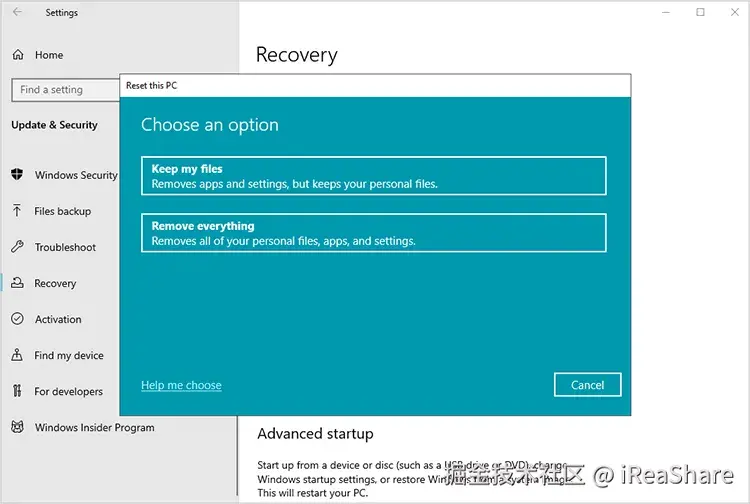The width and height of the screenshot is (750, 504).
Task: Click the Advanced startup heading
Action: pyautogui.click(x=315, y=433)
